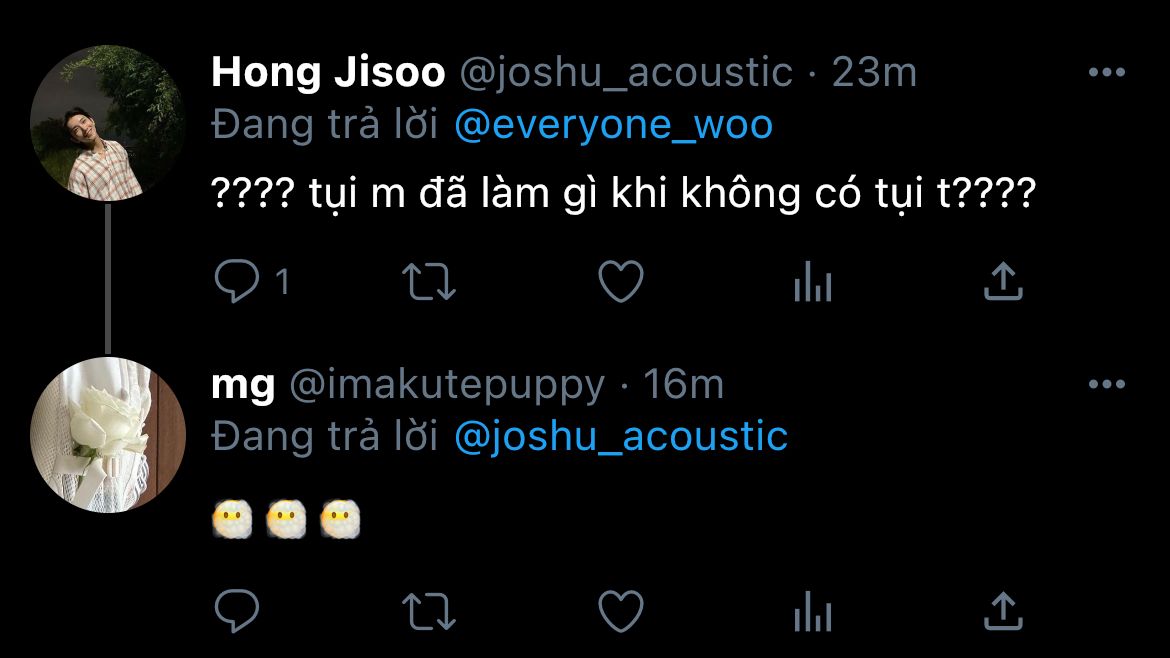Open mg's white rose profile picture

(107, 435)
